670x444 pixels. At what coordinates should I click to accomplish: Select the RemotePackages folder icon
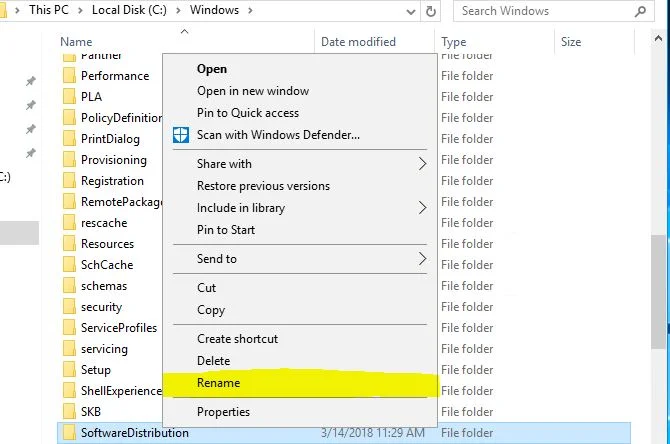click(69, 202)
